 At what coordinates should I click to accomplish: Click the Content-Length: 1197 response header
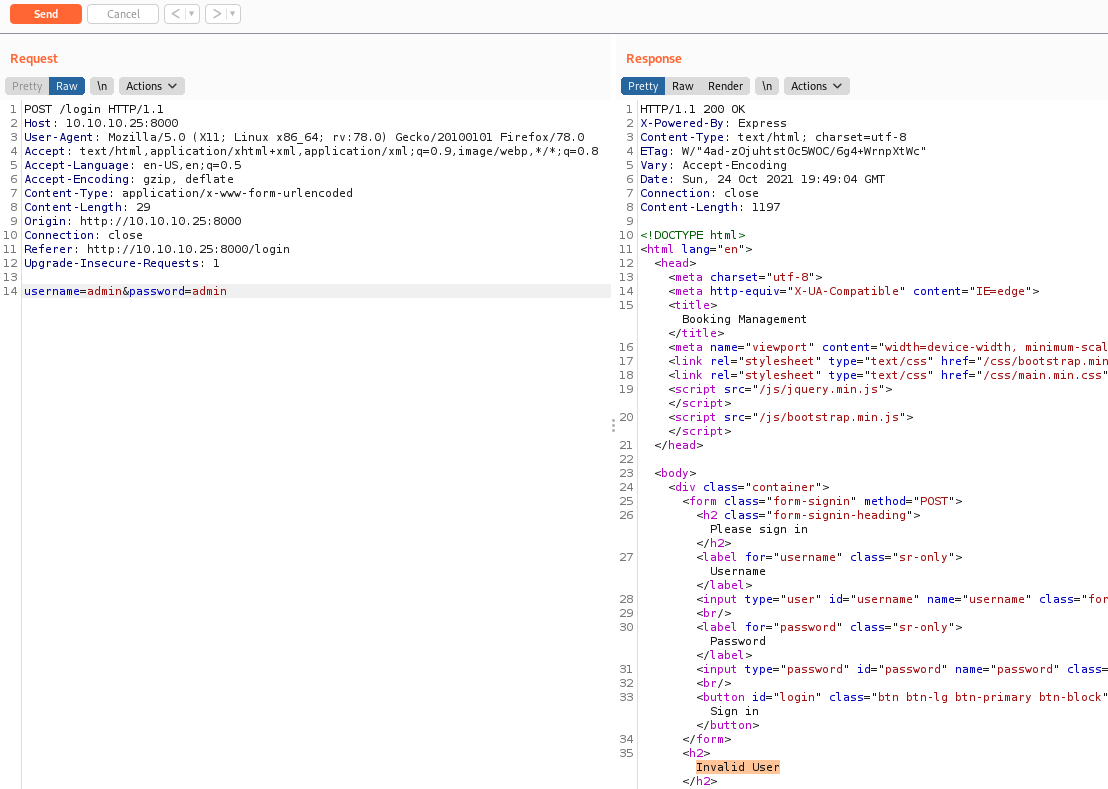(x=710, y=207)
